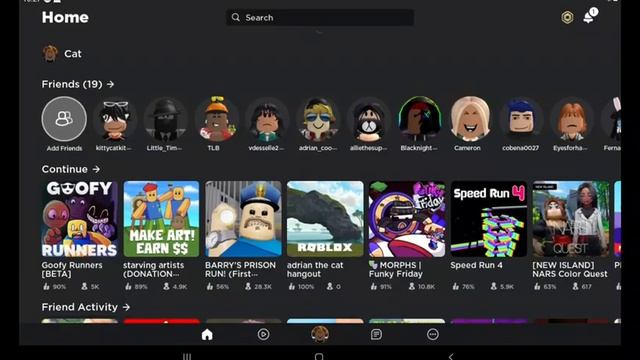Open Goofy Runners game thumbnail
Viewport: 640px width, 360px height.
80,219
